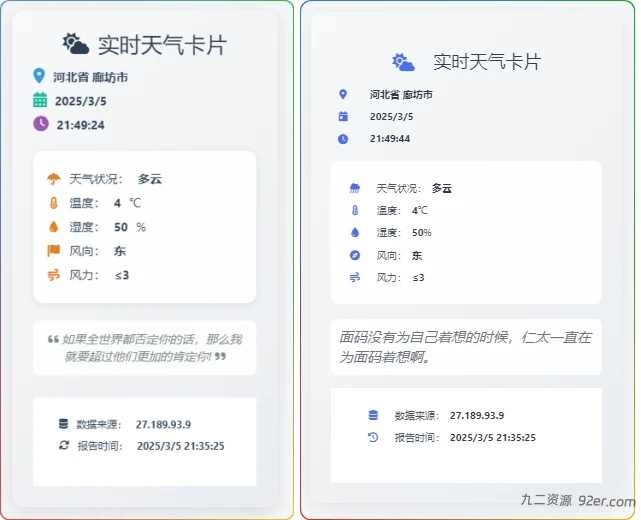Click date 2025/3/5 in the left card

(x=81, y=101)
